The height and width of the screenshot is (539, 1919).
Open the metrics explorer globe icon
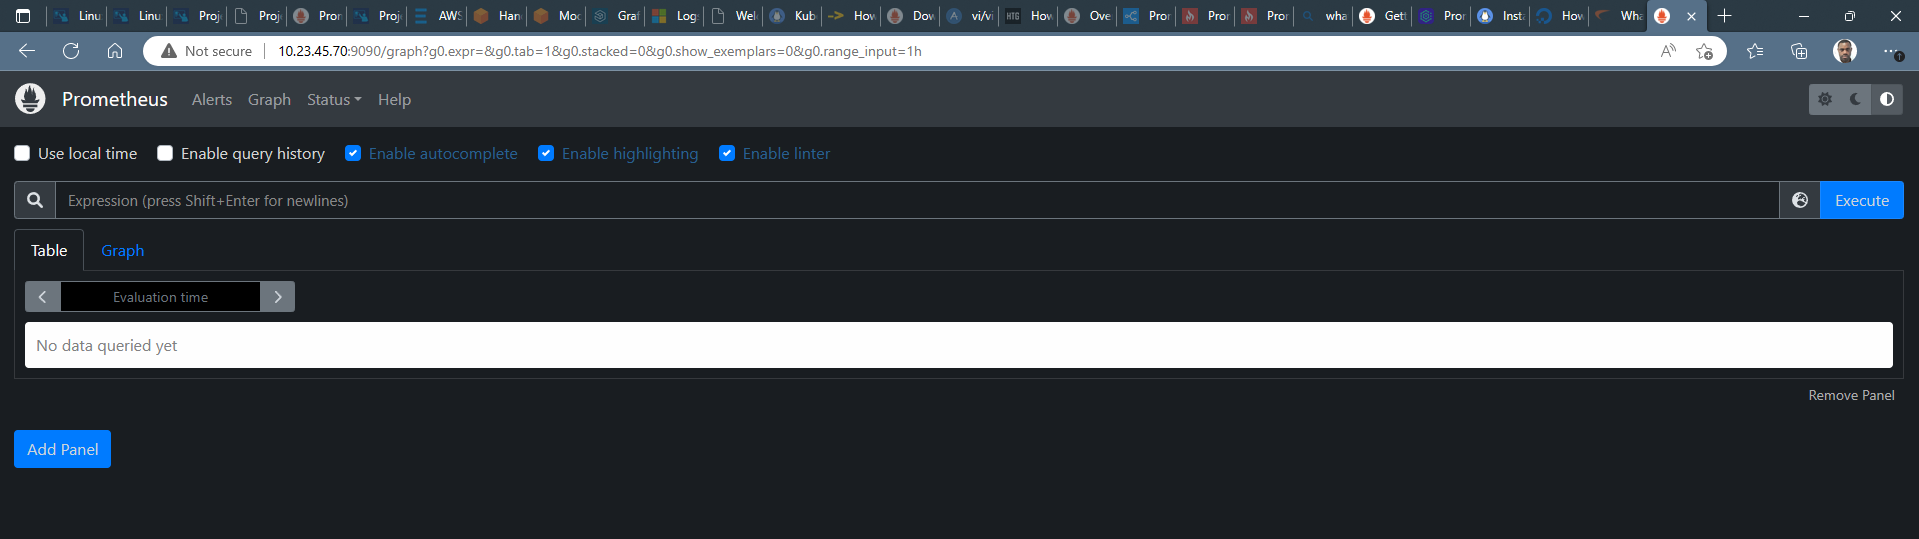click(1799, 200)
